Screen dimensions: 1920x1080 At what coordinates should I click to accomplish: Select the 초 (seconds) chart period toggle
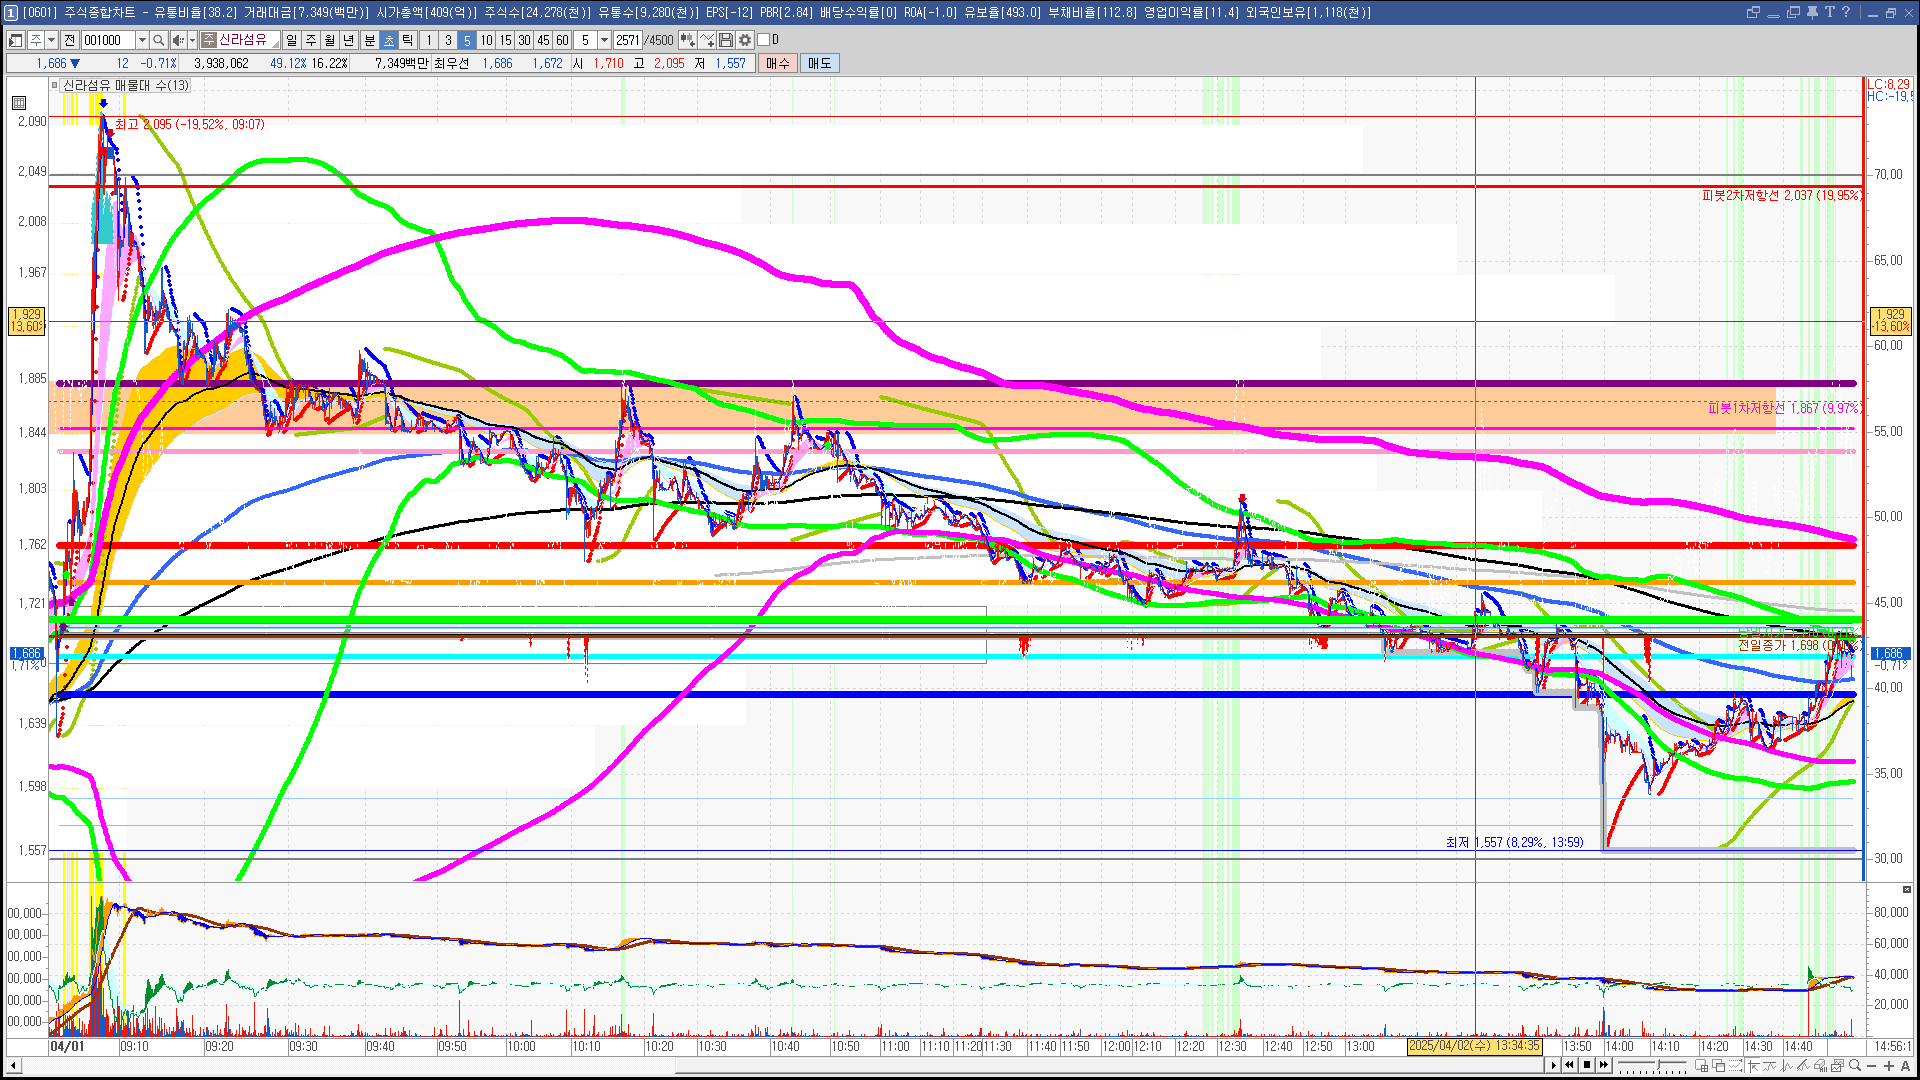coord(389,40)
